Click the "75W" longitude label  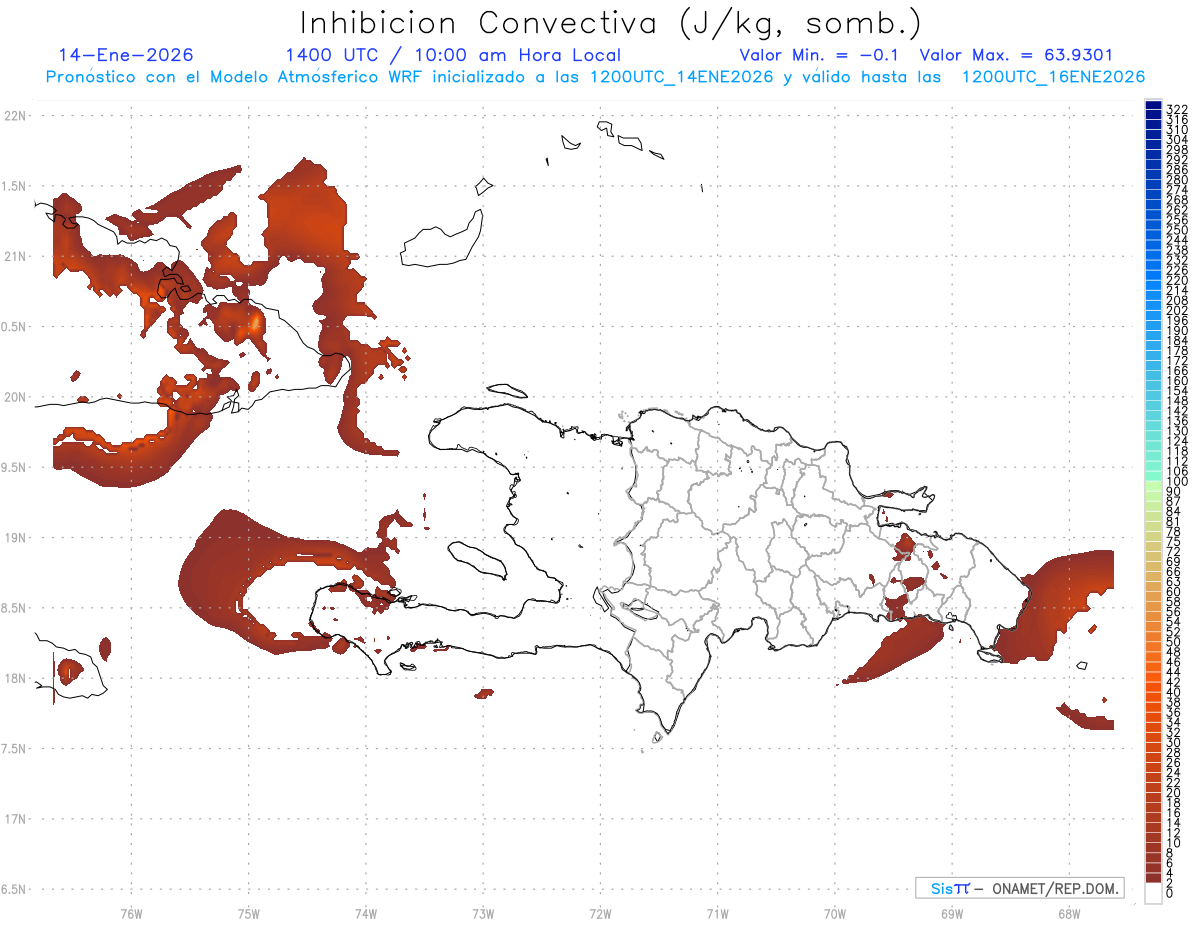coord(248,912)
